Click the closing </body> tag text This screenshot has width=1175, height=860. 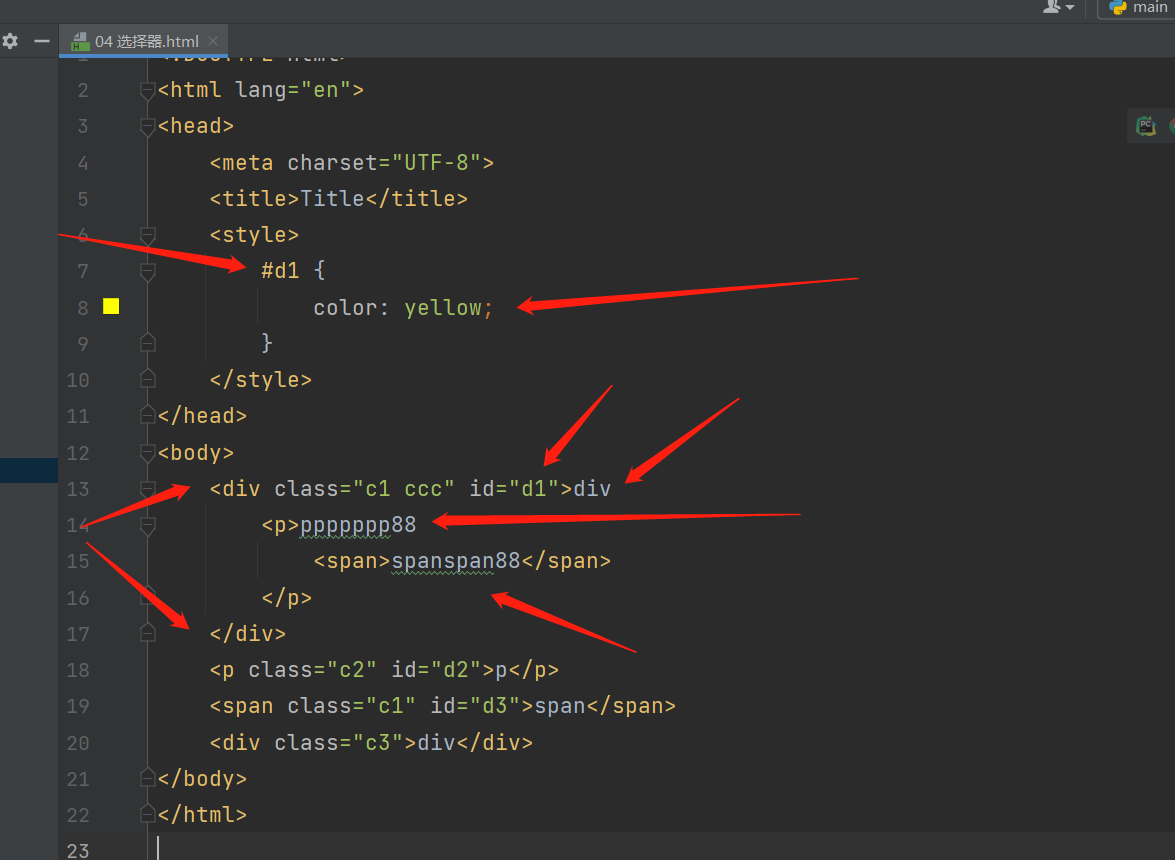click(202, 778)
